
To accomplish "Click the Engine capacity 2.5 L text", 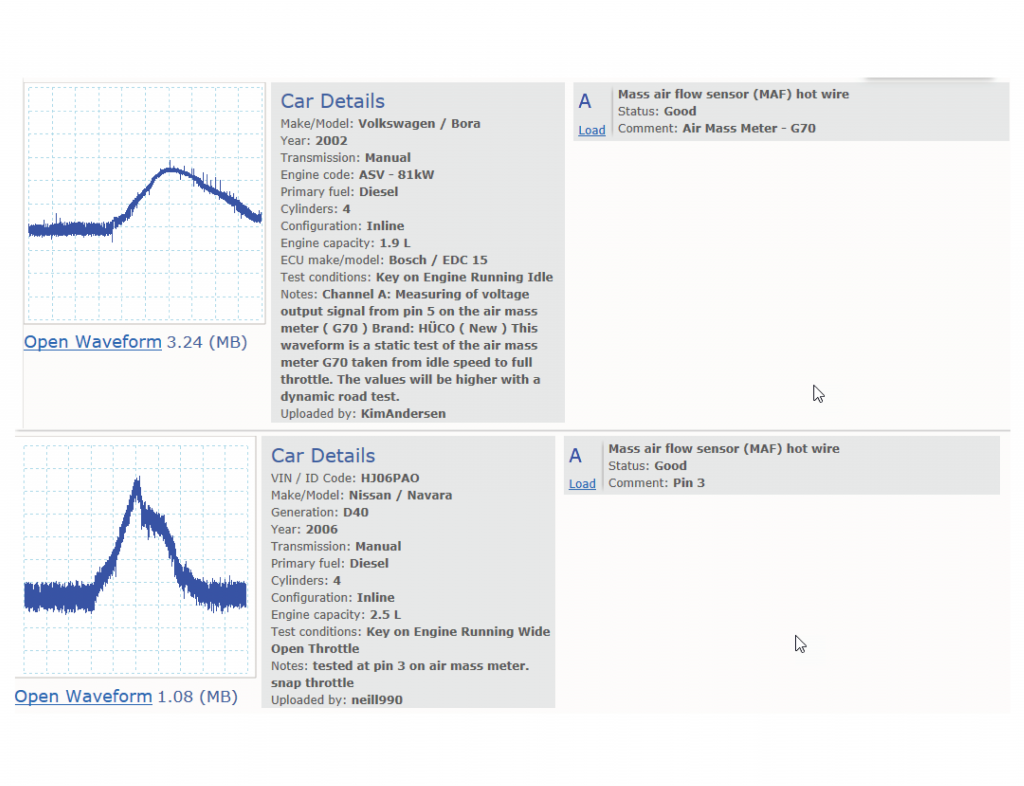I will point(336,614).
